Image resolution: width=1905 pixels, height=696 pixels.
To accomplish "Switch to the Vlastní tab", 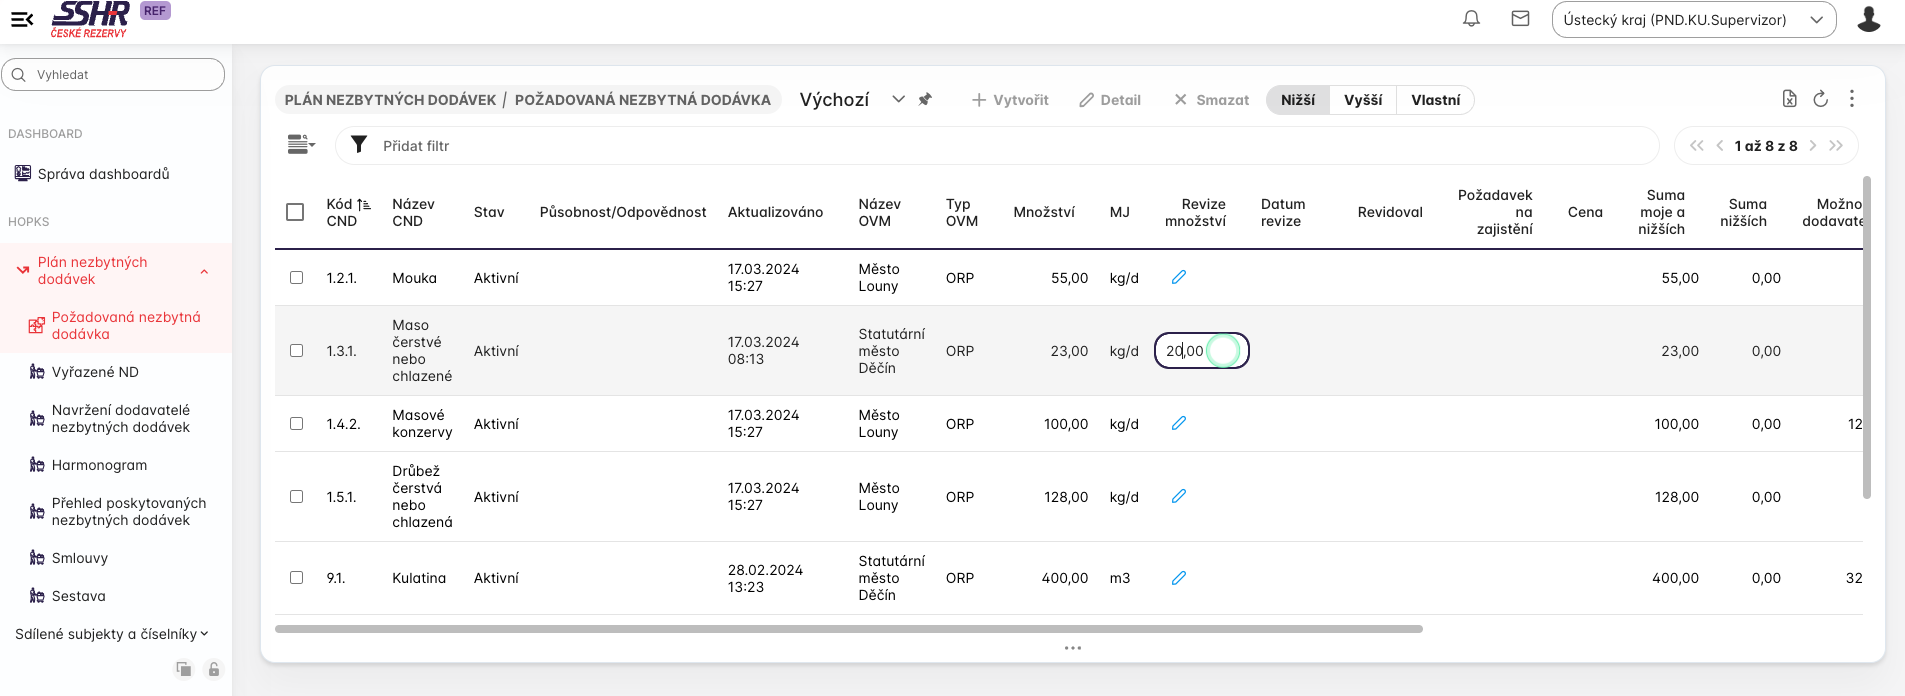I will [x=1435, y=100].
